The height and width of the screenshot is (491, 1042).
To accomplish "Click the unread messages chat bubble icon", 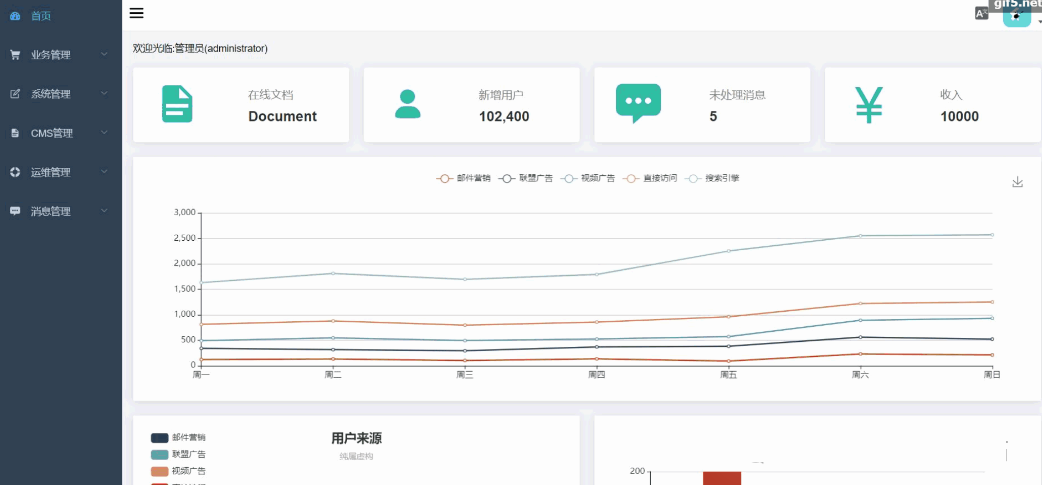I will [638, 104].
